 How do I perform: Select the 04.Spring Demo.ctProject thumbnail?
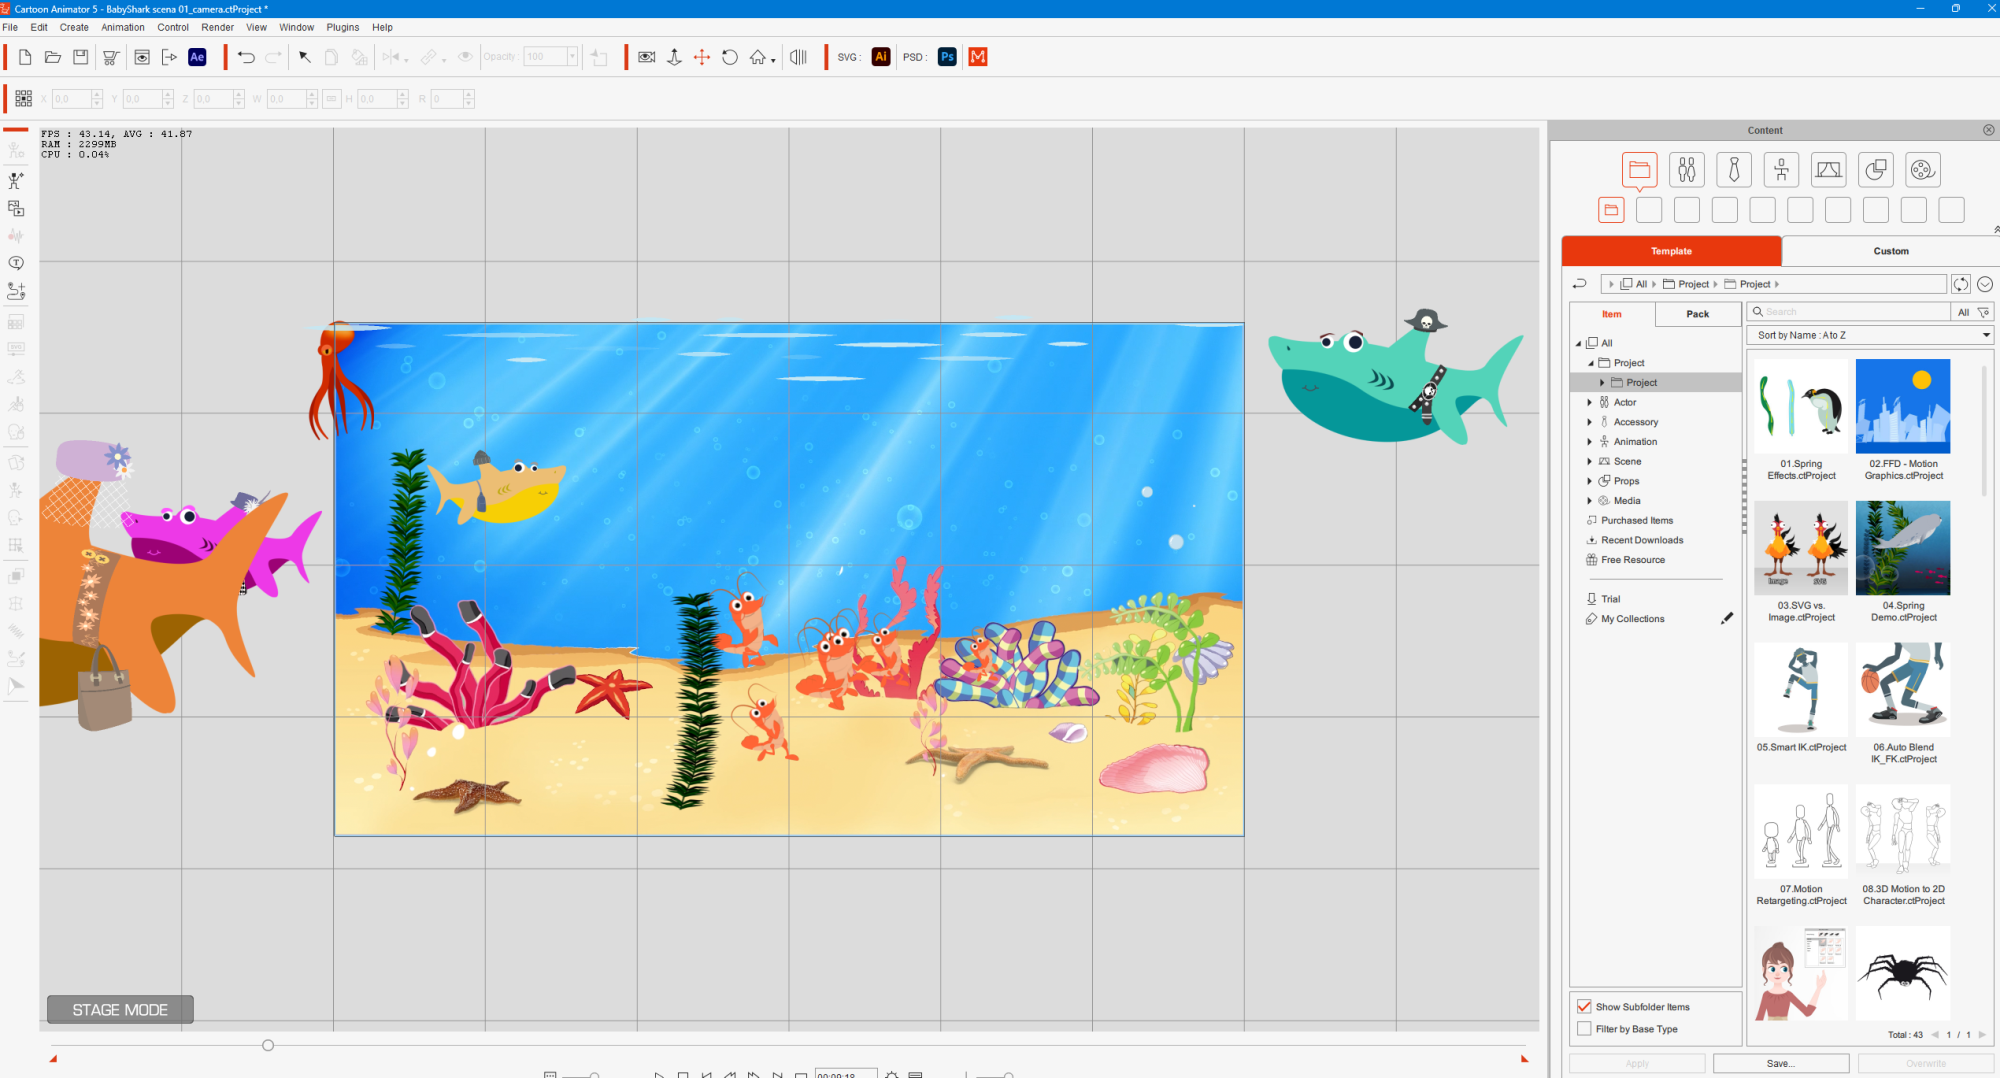click(x=1903, y=548)
